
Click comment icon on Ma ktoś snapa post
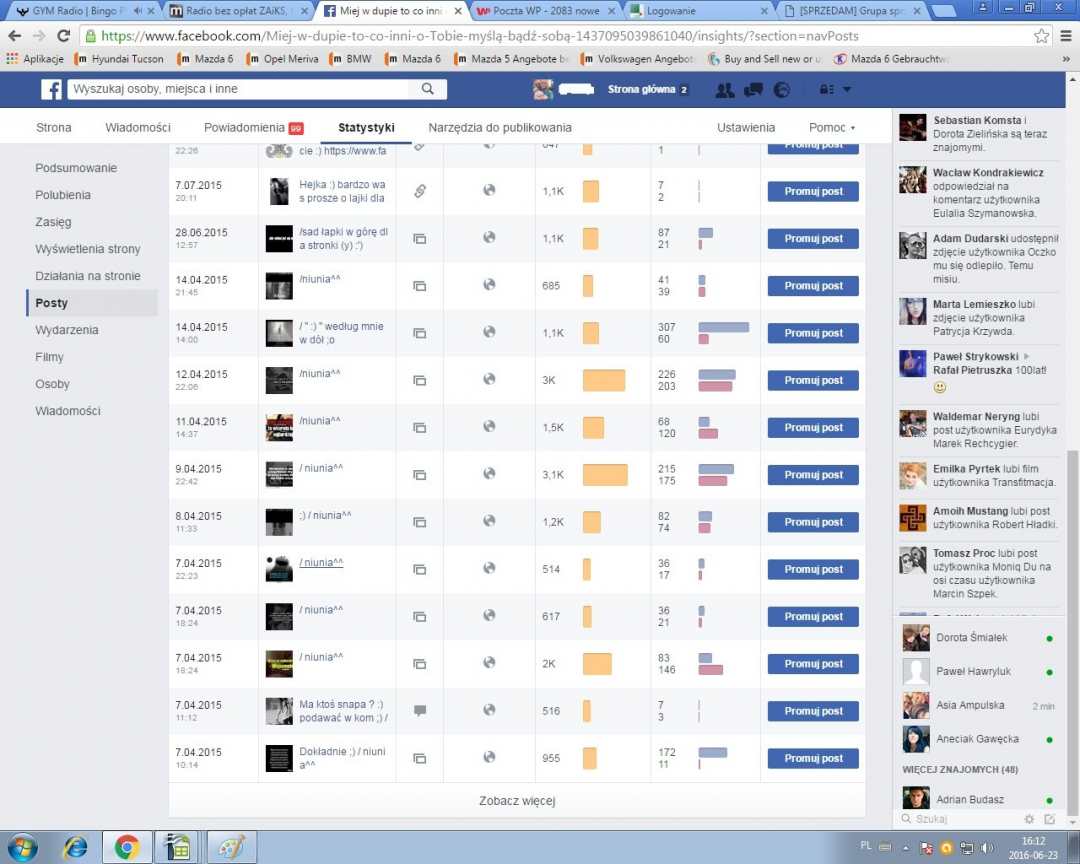pos(420,710)
